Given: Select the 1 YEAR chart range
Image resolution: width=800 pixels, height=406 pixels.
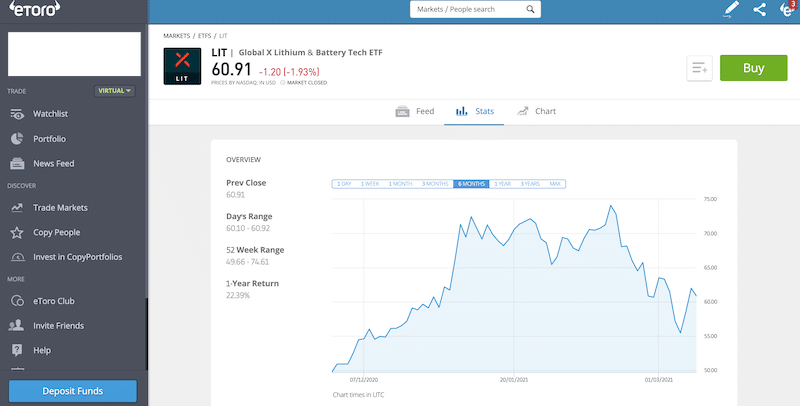Looking at the screenshot, I should tap(503, 184).
